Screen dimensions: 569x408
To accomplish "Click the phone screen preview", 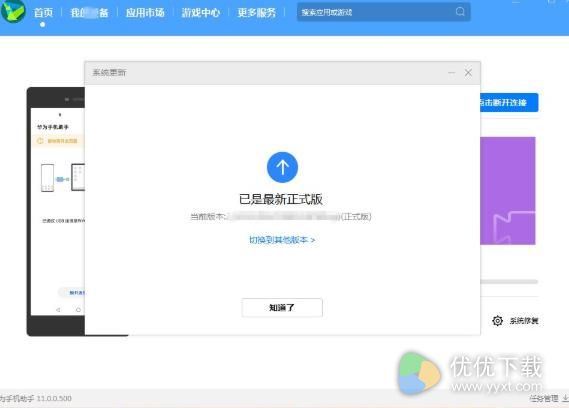I will pyautogui.click(x=58, y=211).
